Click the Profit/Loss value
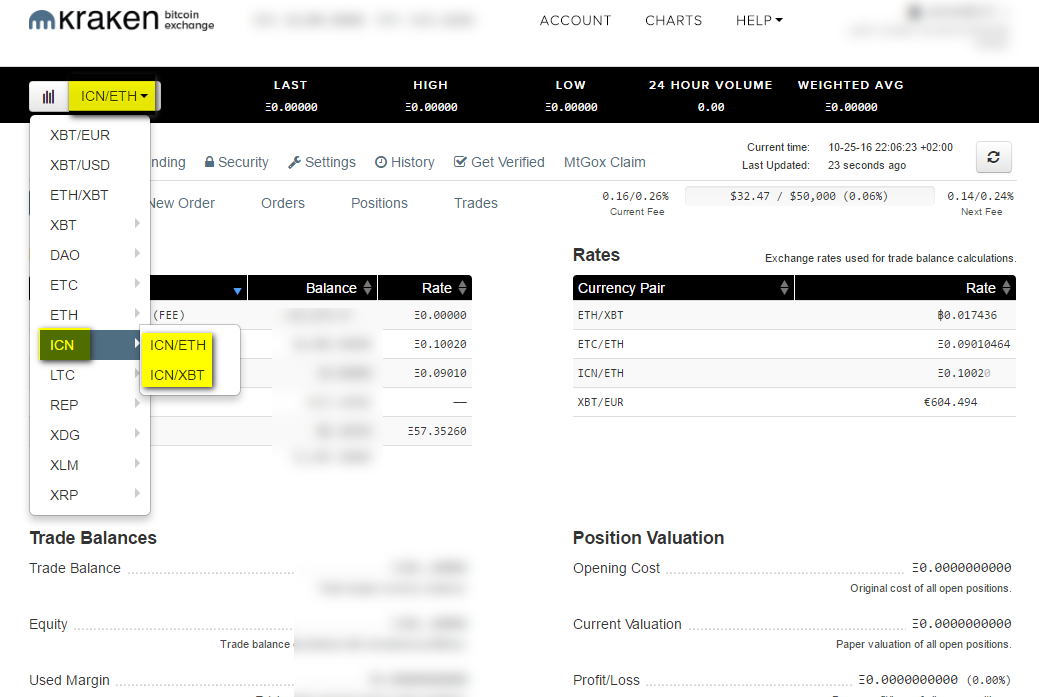 point(934,680)
